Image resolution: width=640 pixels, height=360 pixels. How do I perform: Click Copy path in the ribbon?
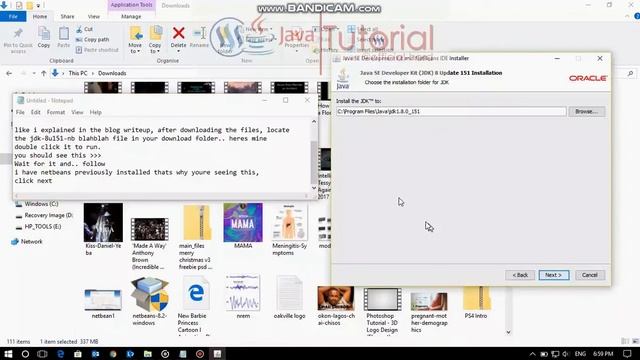[x=93, y=40]
